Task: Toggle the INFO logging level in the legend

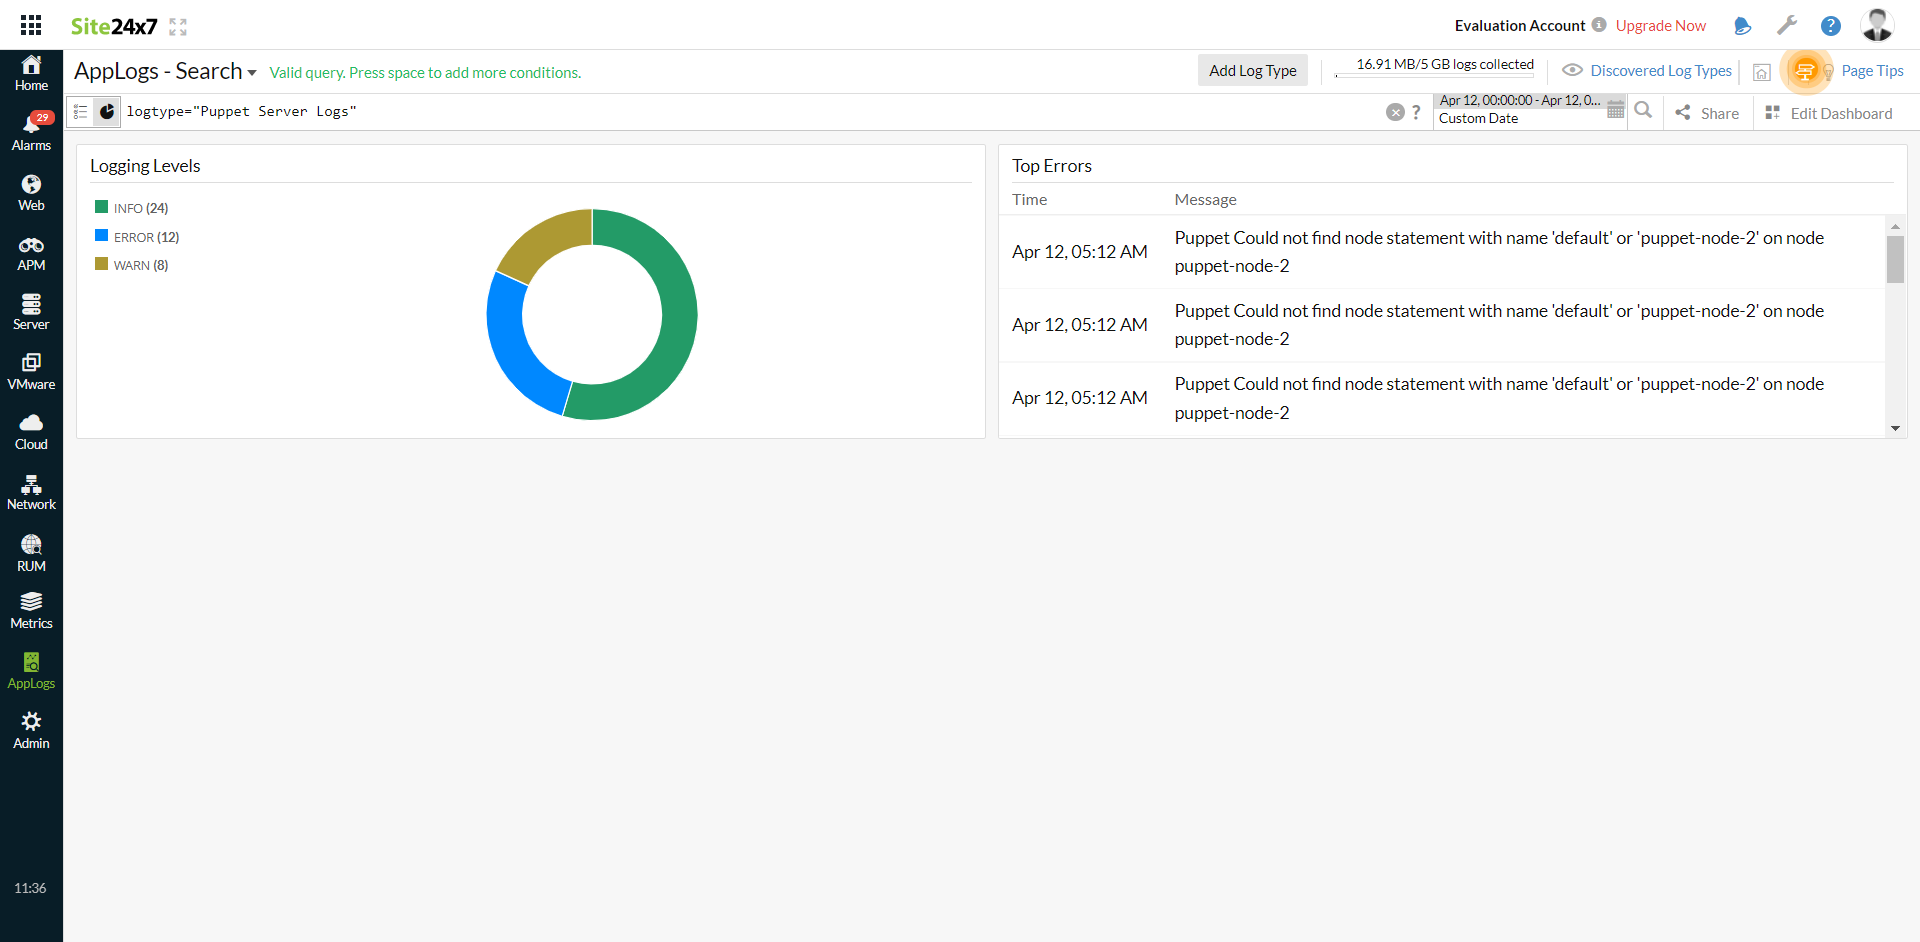Action: (131, 207)
